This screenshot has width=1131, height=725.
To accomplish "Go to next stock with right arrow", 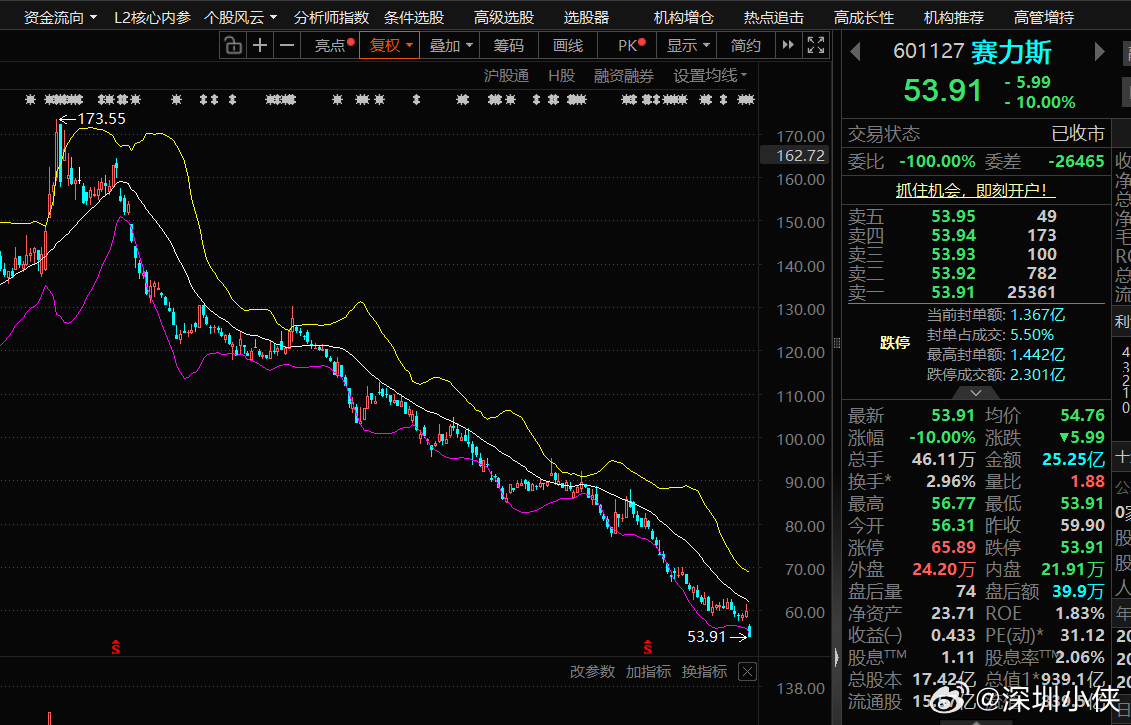I will click(1099, 51).
